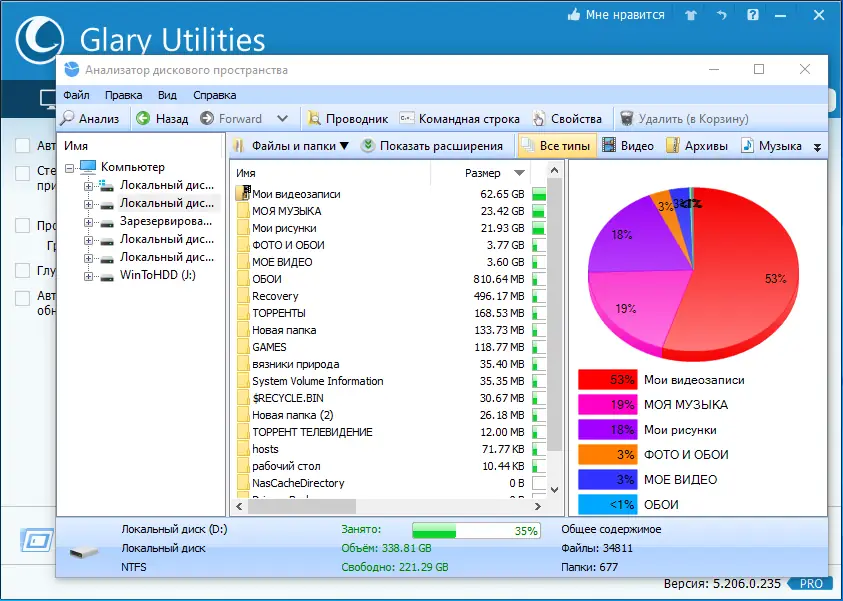The image size is (843, 601).
Task: Expand the Зарезервирова... drive node
Action: [88, 223]
